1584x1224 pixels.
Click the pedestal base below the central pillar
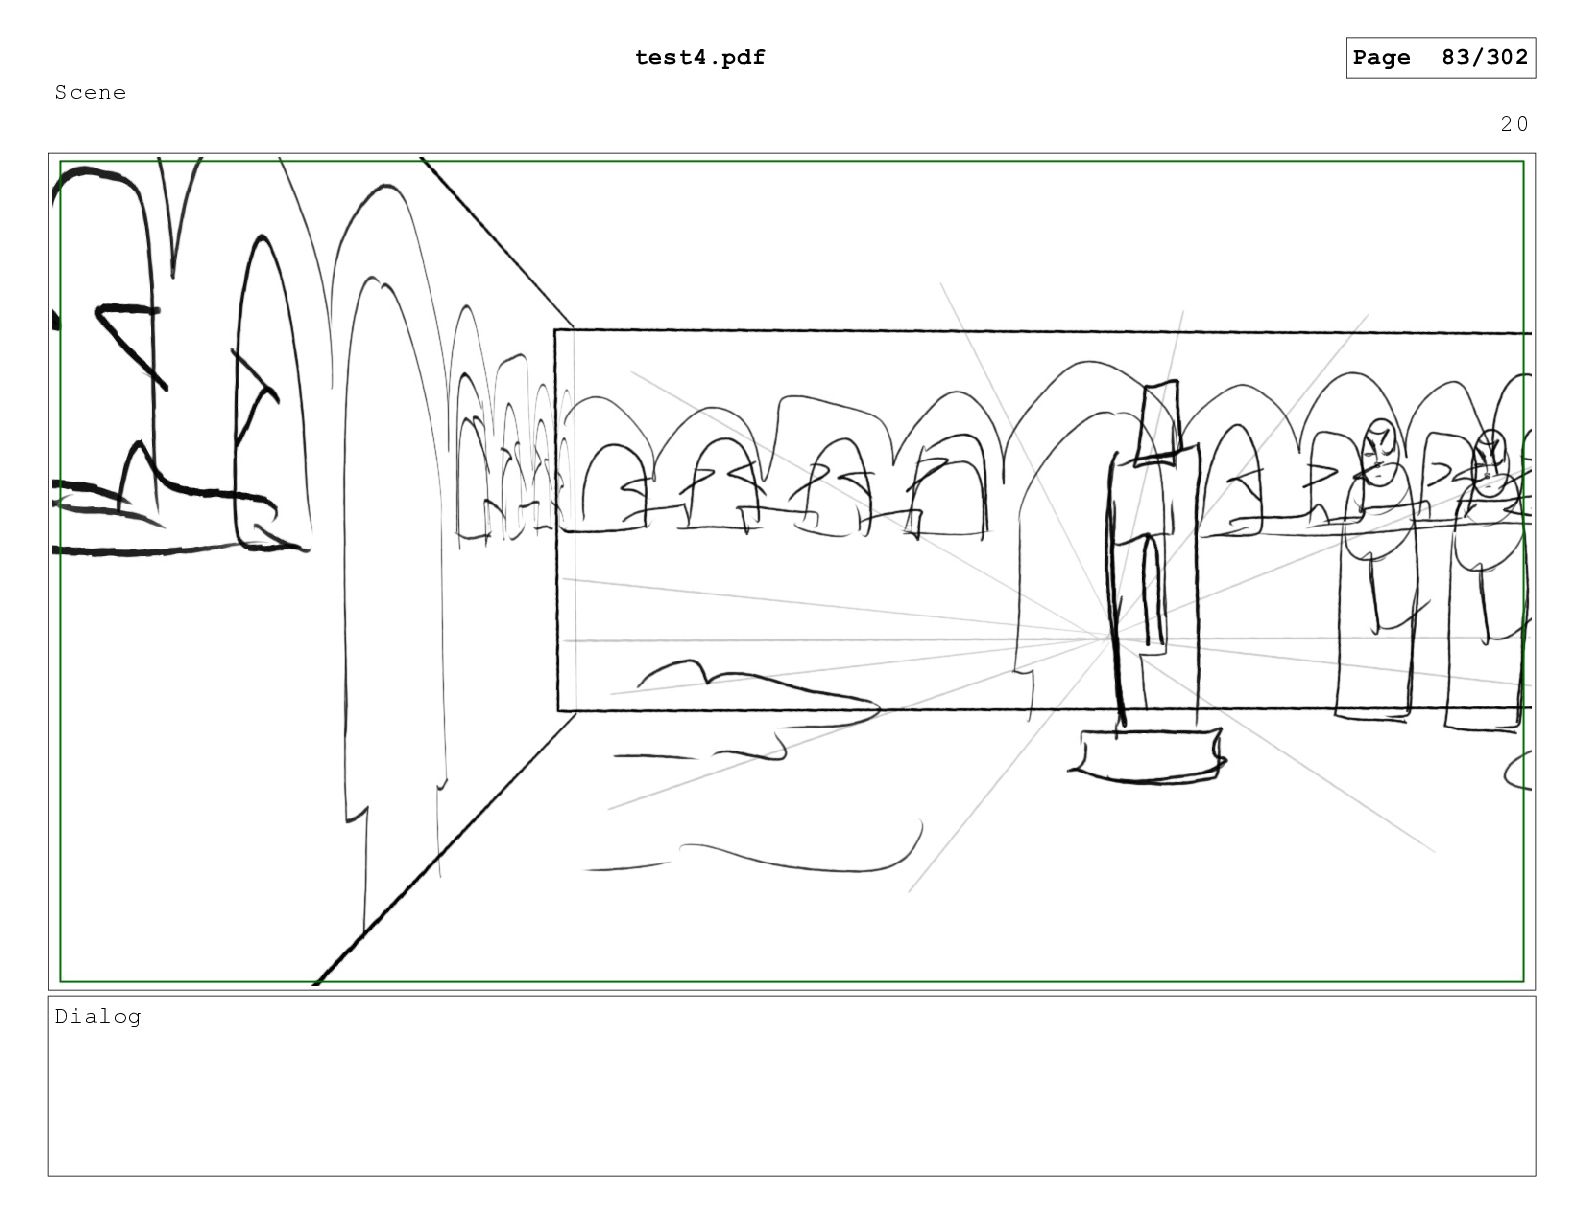[1148, 752]
